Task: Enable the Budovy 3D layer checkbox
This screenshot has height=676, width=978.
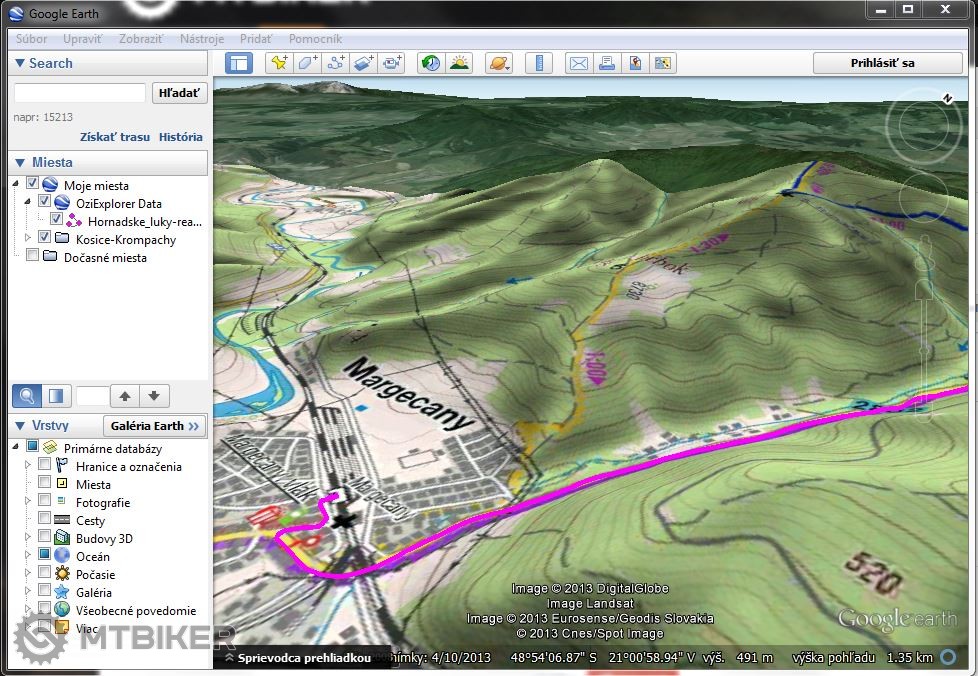Action: pyautogui.click(x=45, y=538)
